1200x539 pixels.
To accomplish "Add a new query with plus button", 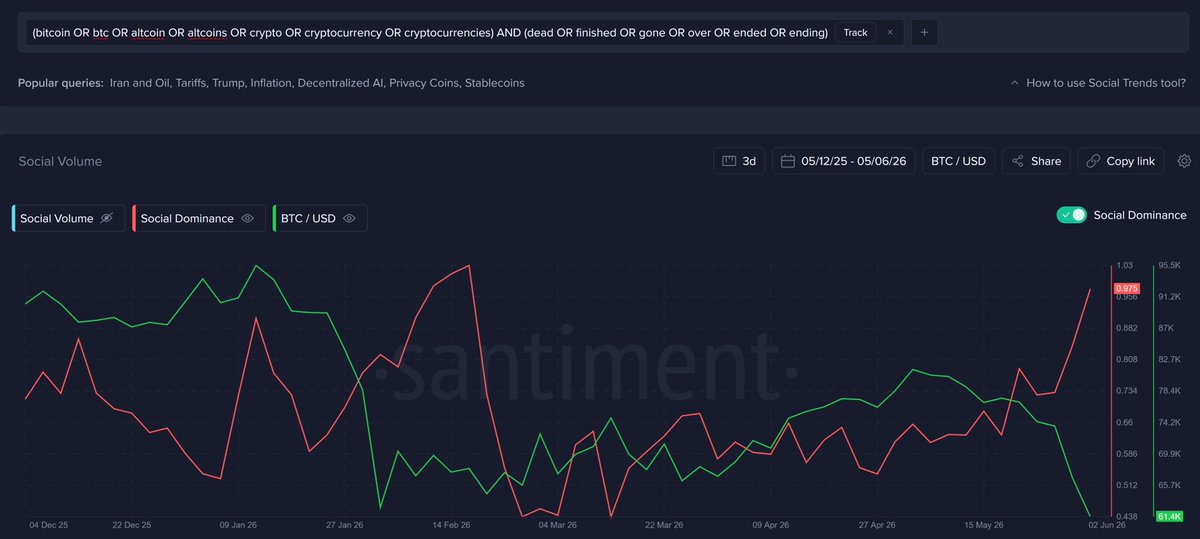I will 924,32.
